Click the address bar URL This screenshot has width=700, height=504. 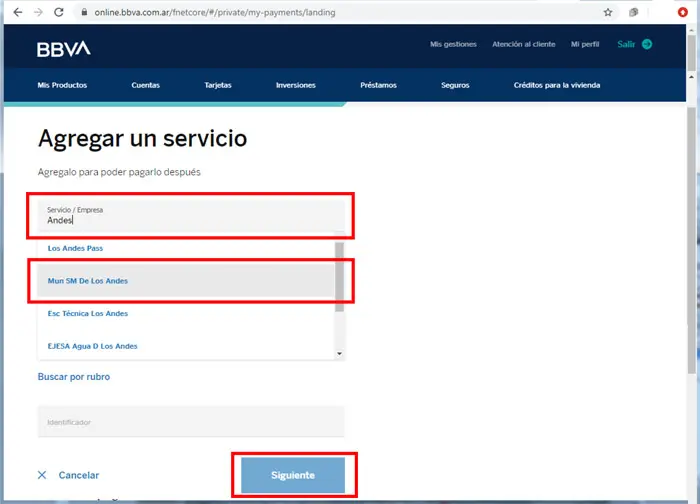(215, 12)
